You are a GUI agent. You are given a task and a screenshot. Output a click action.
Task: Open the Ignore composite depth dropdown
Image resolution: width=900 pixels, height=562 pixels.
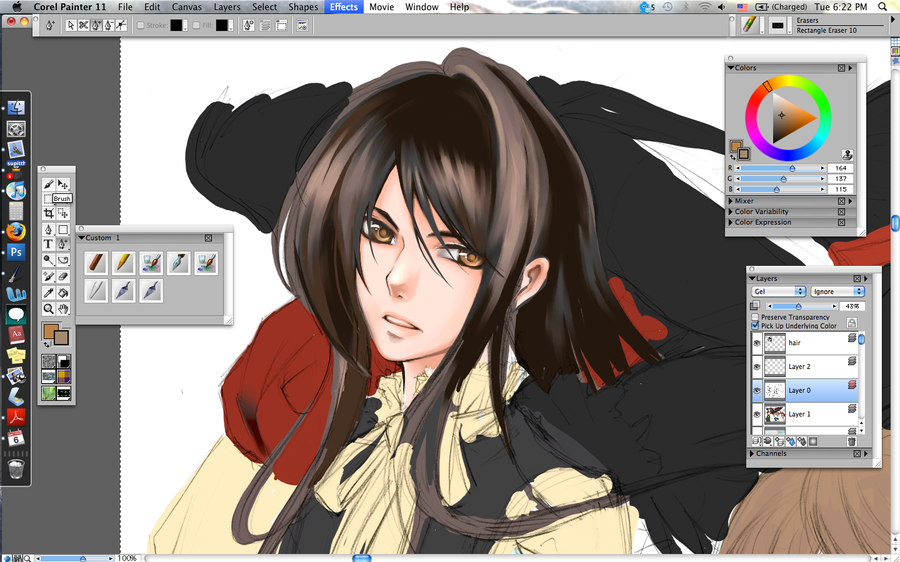[837, 292]
